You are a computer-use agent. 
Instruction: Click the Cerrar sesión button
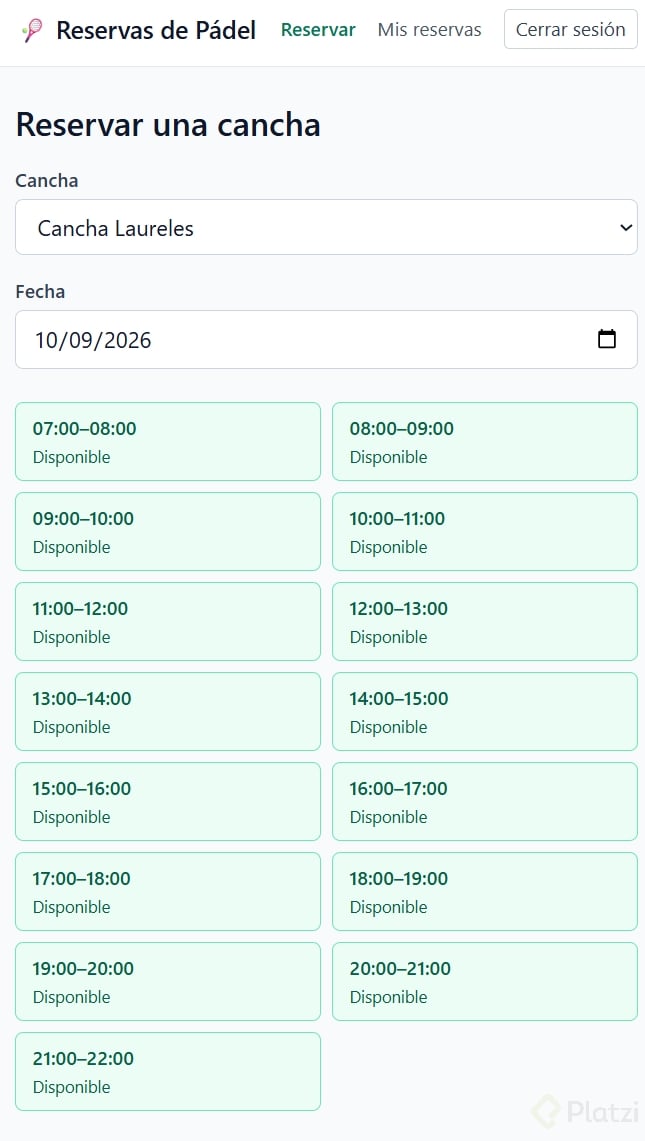(x=571, y=29)
